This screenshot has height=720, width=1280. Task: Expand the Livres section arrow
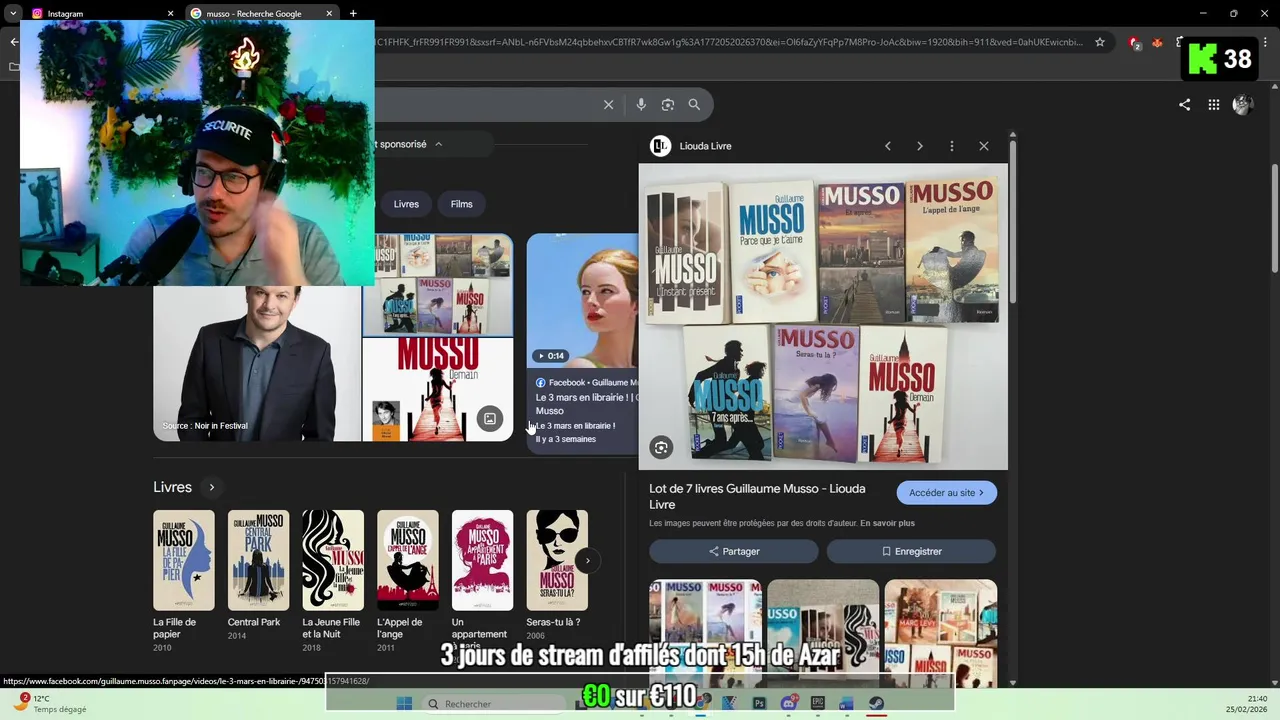[x=211, y=487]
